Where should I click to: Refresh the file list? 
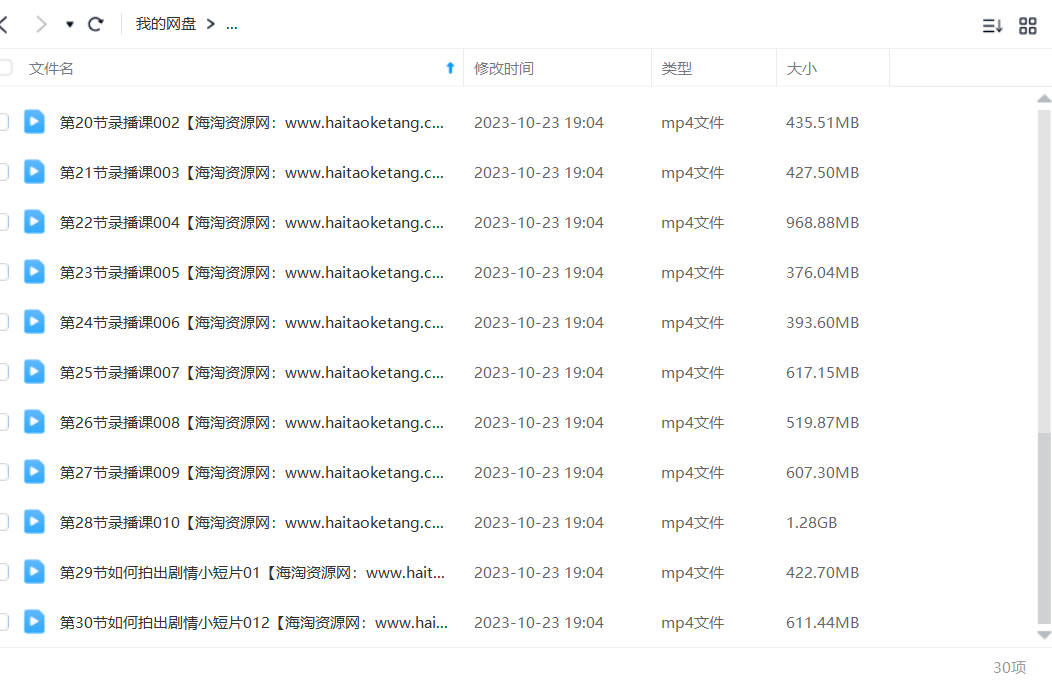pos(95,25)
